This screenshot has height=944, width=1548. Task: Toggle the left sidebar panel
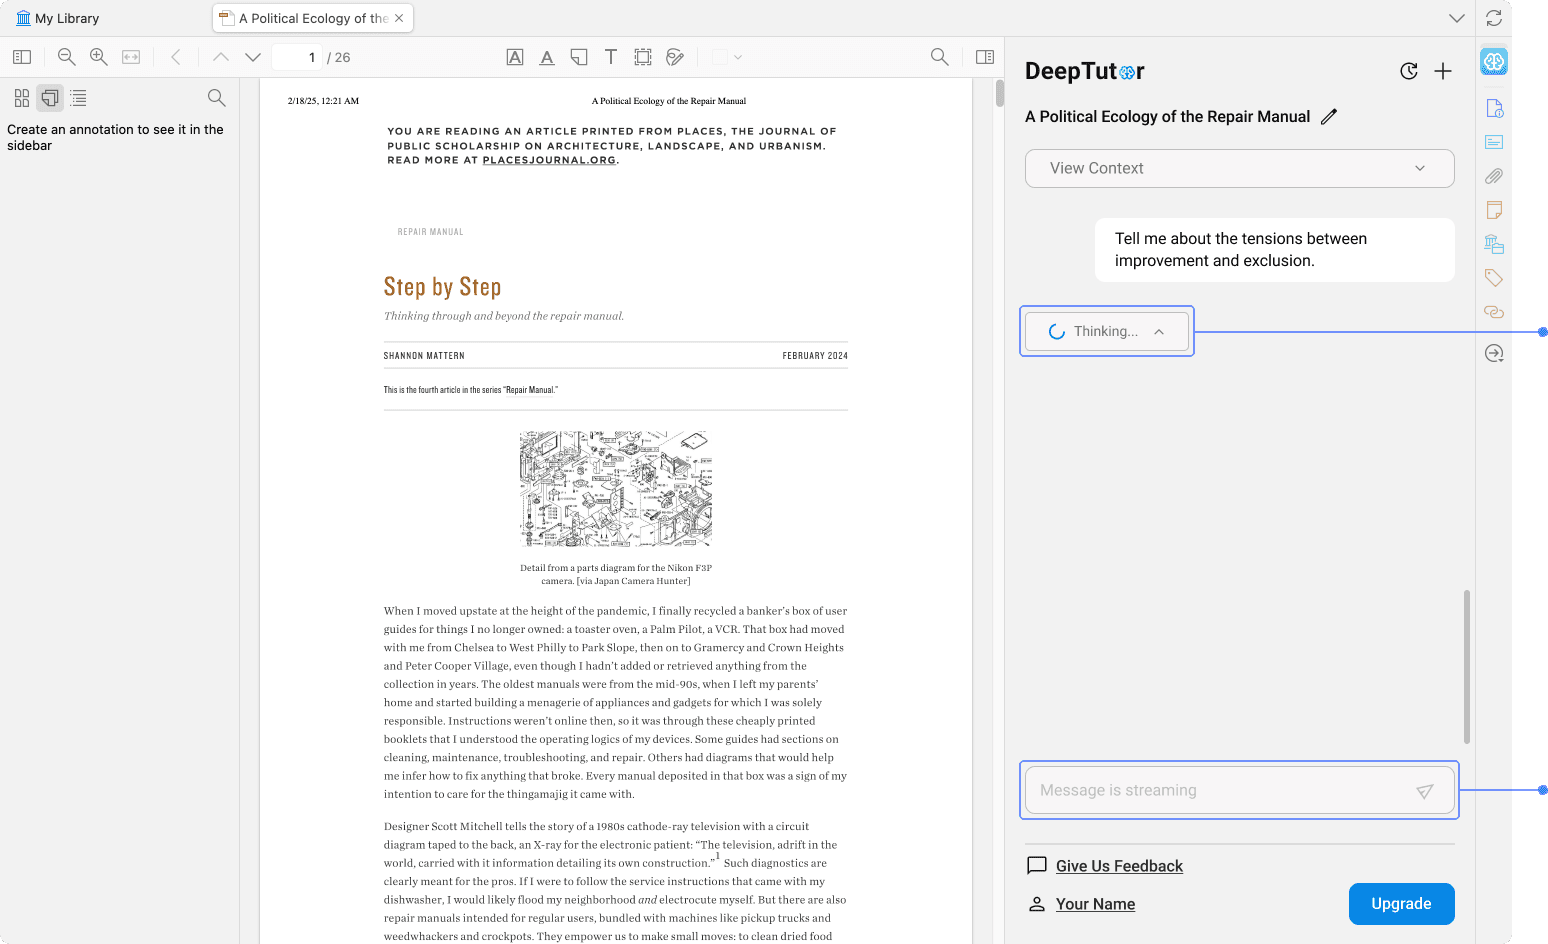click(22, 57)
